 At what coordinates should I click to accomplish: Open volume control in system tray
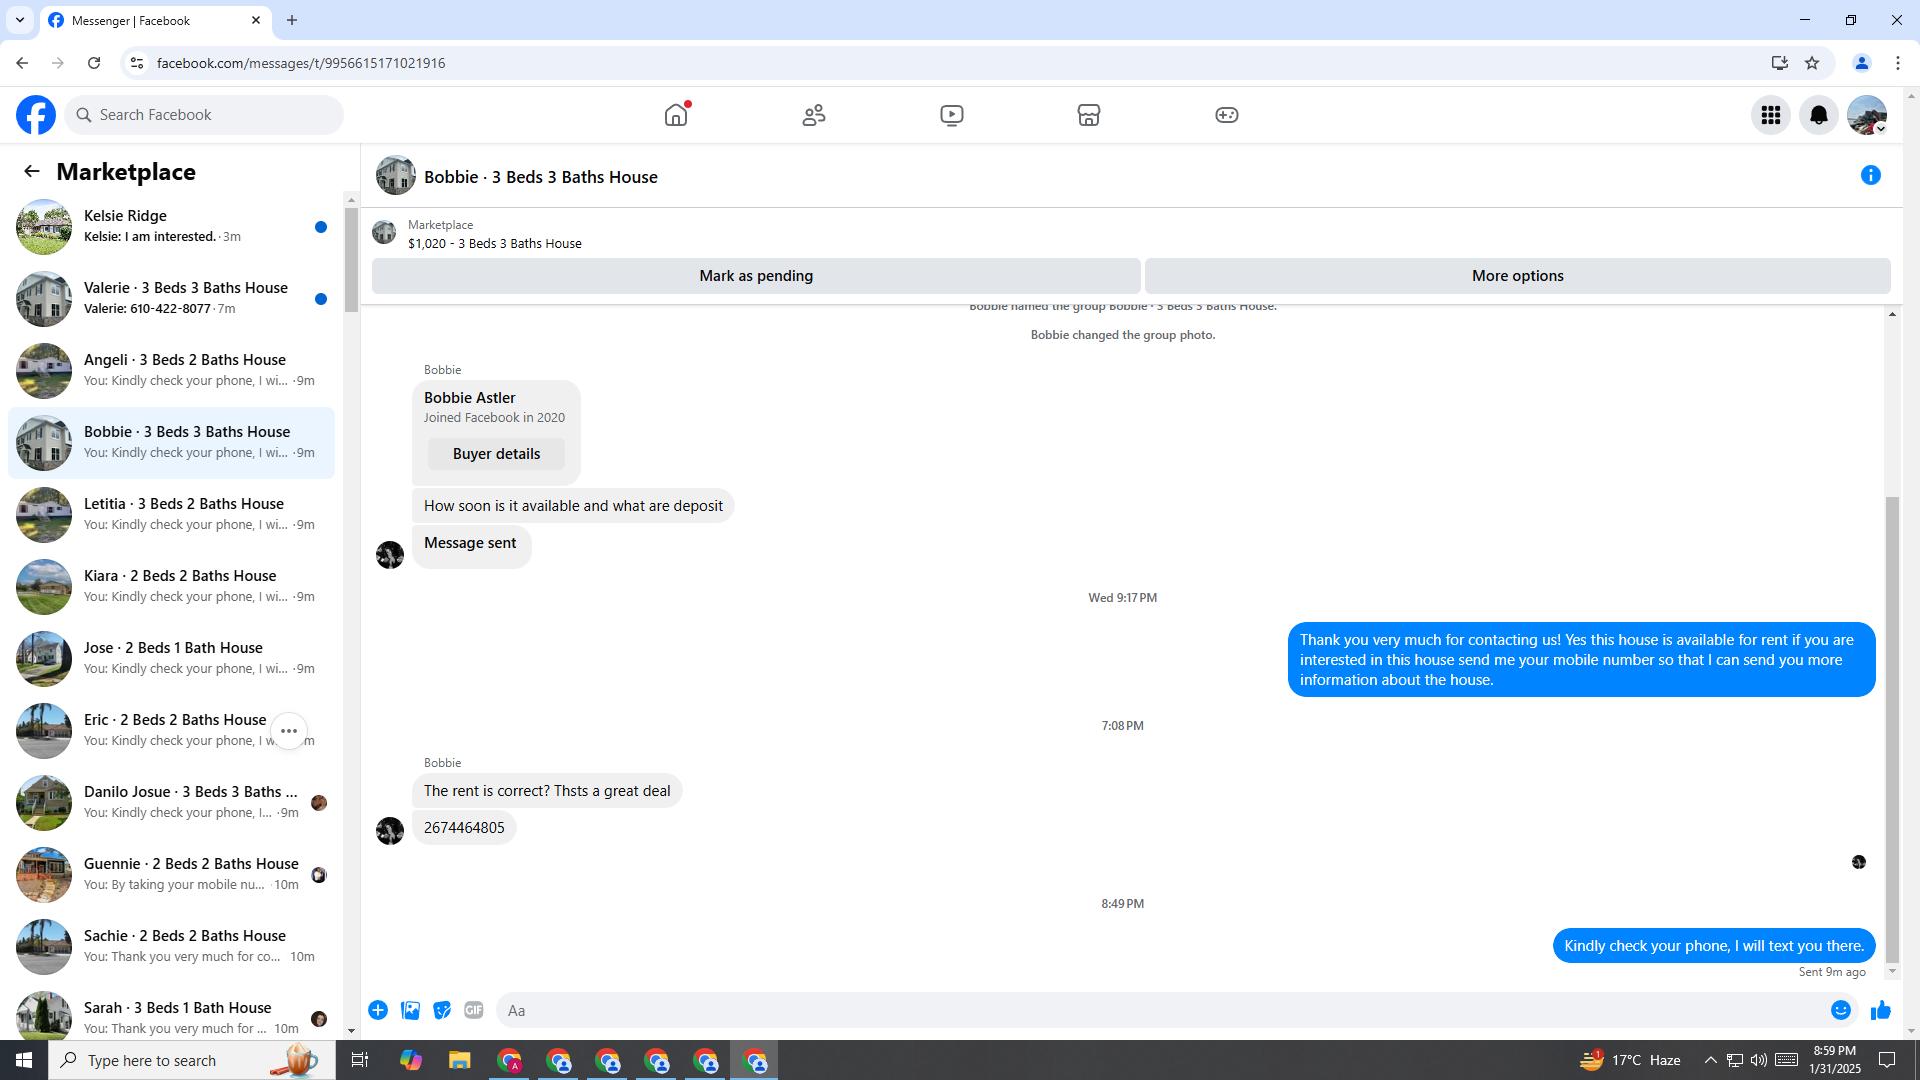pos(1759,1060)
